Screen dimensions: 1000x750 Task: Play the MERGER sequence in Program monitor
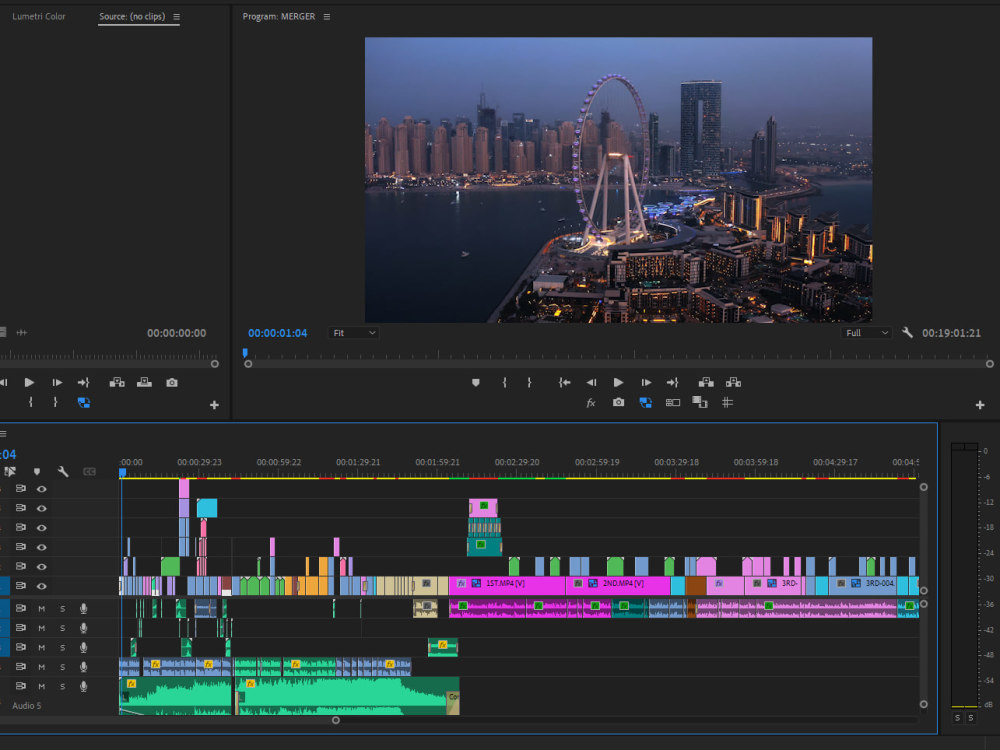[x=618, y=383]
